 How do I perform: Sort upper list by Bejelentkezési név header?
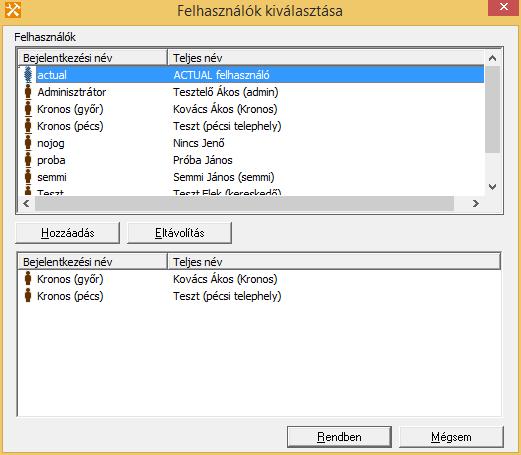92,58
